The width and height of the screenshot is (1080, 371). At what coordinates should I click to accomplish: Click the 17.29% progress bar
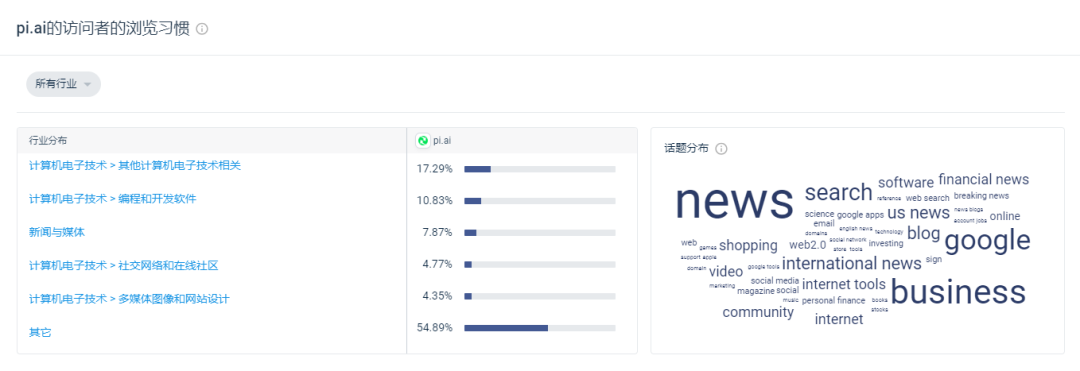(540, 169)
